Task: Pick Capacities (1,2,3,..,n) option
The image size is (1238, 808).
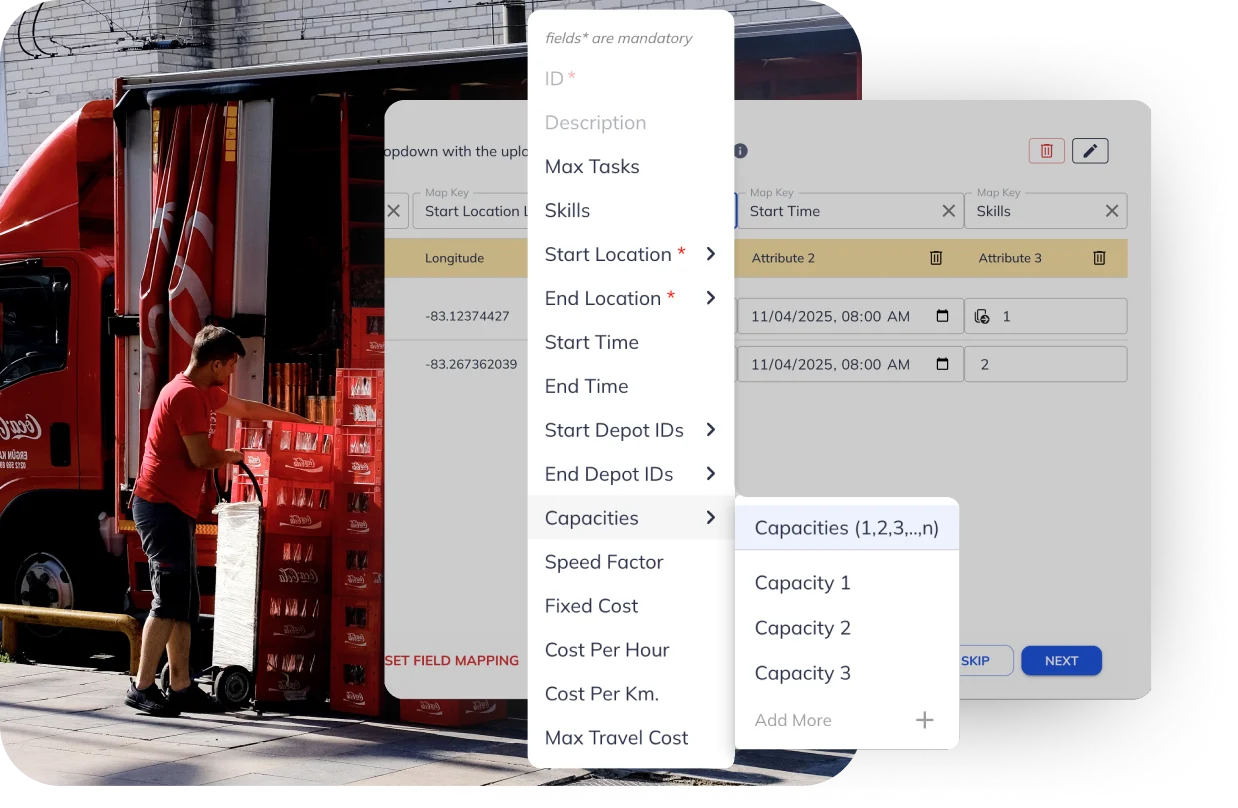Action: (x=846, y=528)
